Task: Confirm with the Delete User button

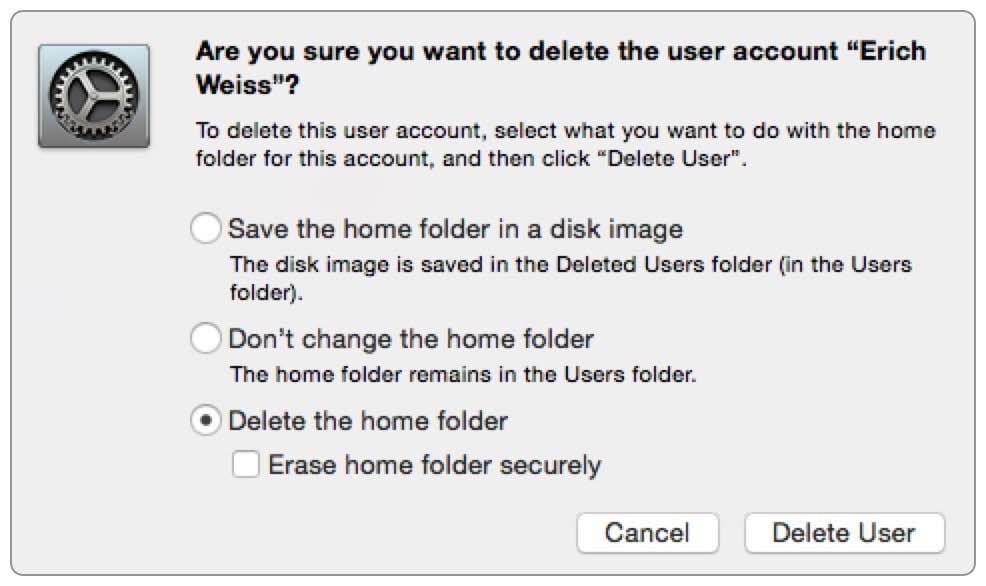Action: (843, 532)
